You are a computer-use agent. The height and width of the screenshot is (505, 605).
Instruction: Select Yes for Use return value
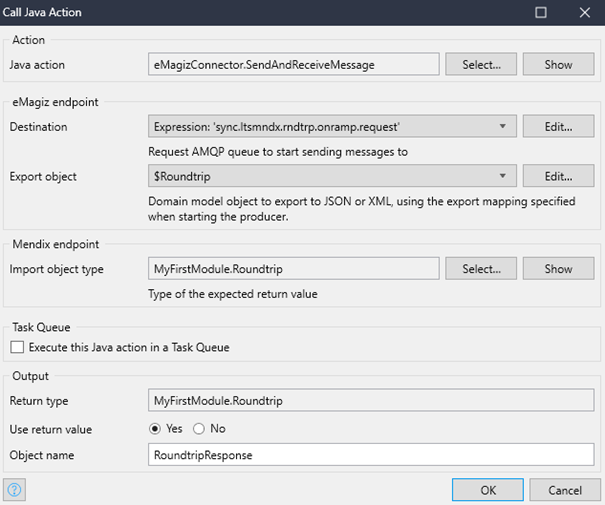pyautogui.click(x=155, y=429)
